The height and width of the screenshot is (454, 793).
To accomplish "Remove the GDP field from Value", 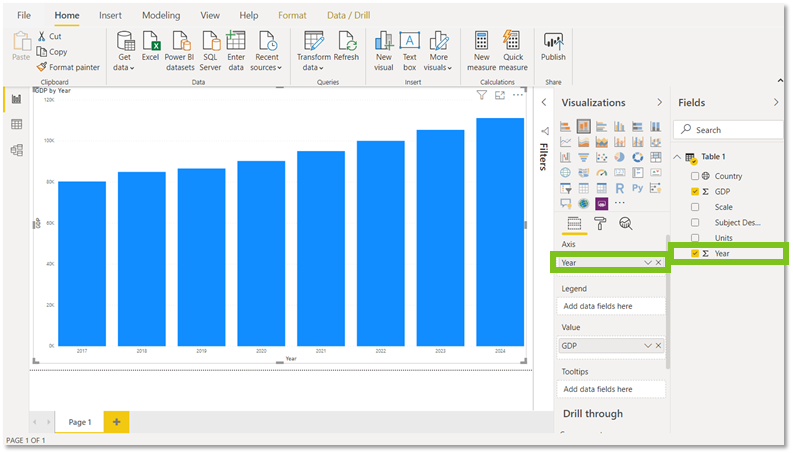I will click(658, 346).
